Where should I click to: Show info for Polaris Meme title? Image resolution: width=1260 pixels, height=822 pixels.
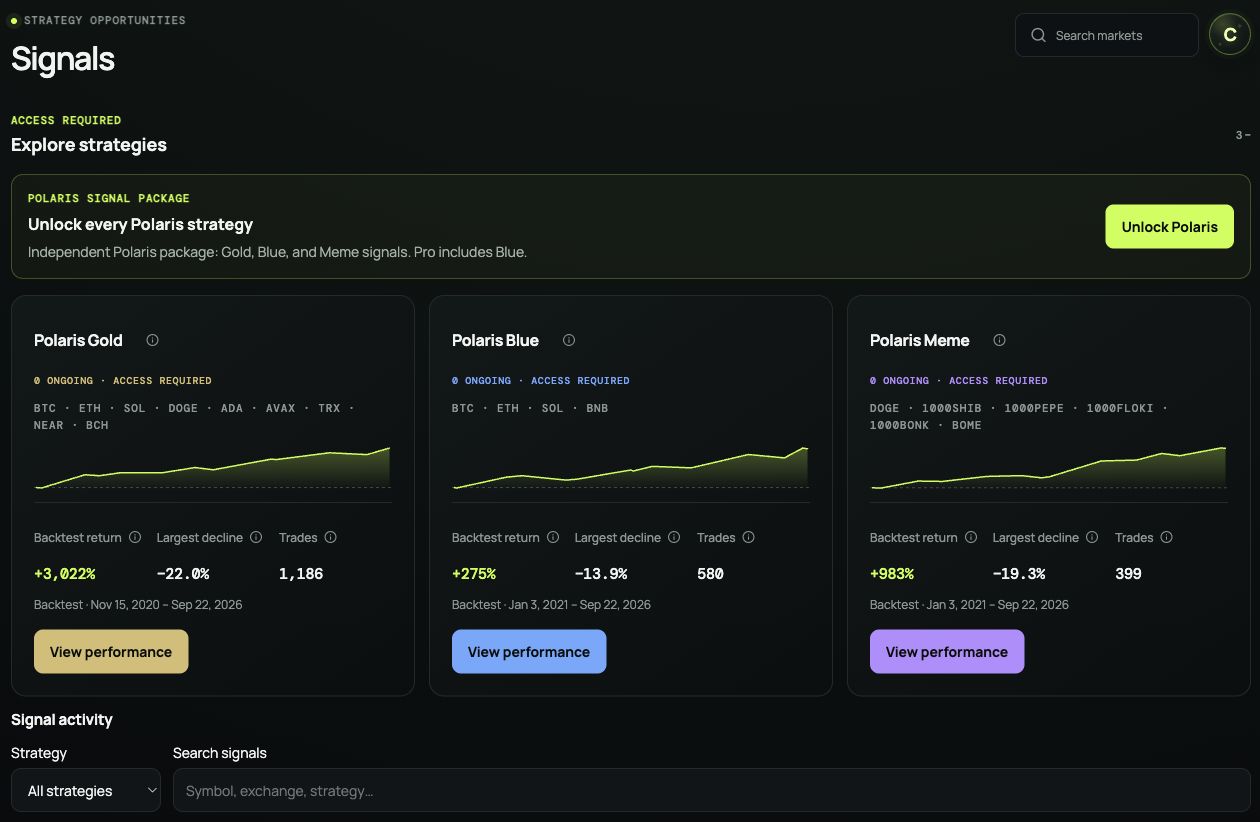999,340
